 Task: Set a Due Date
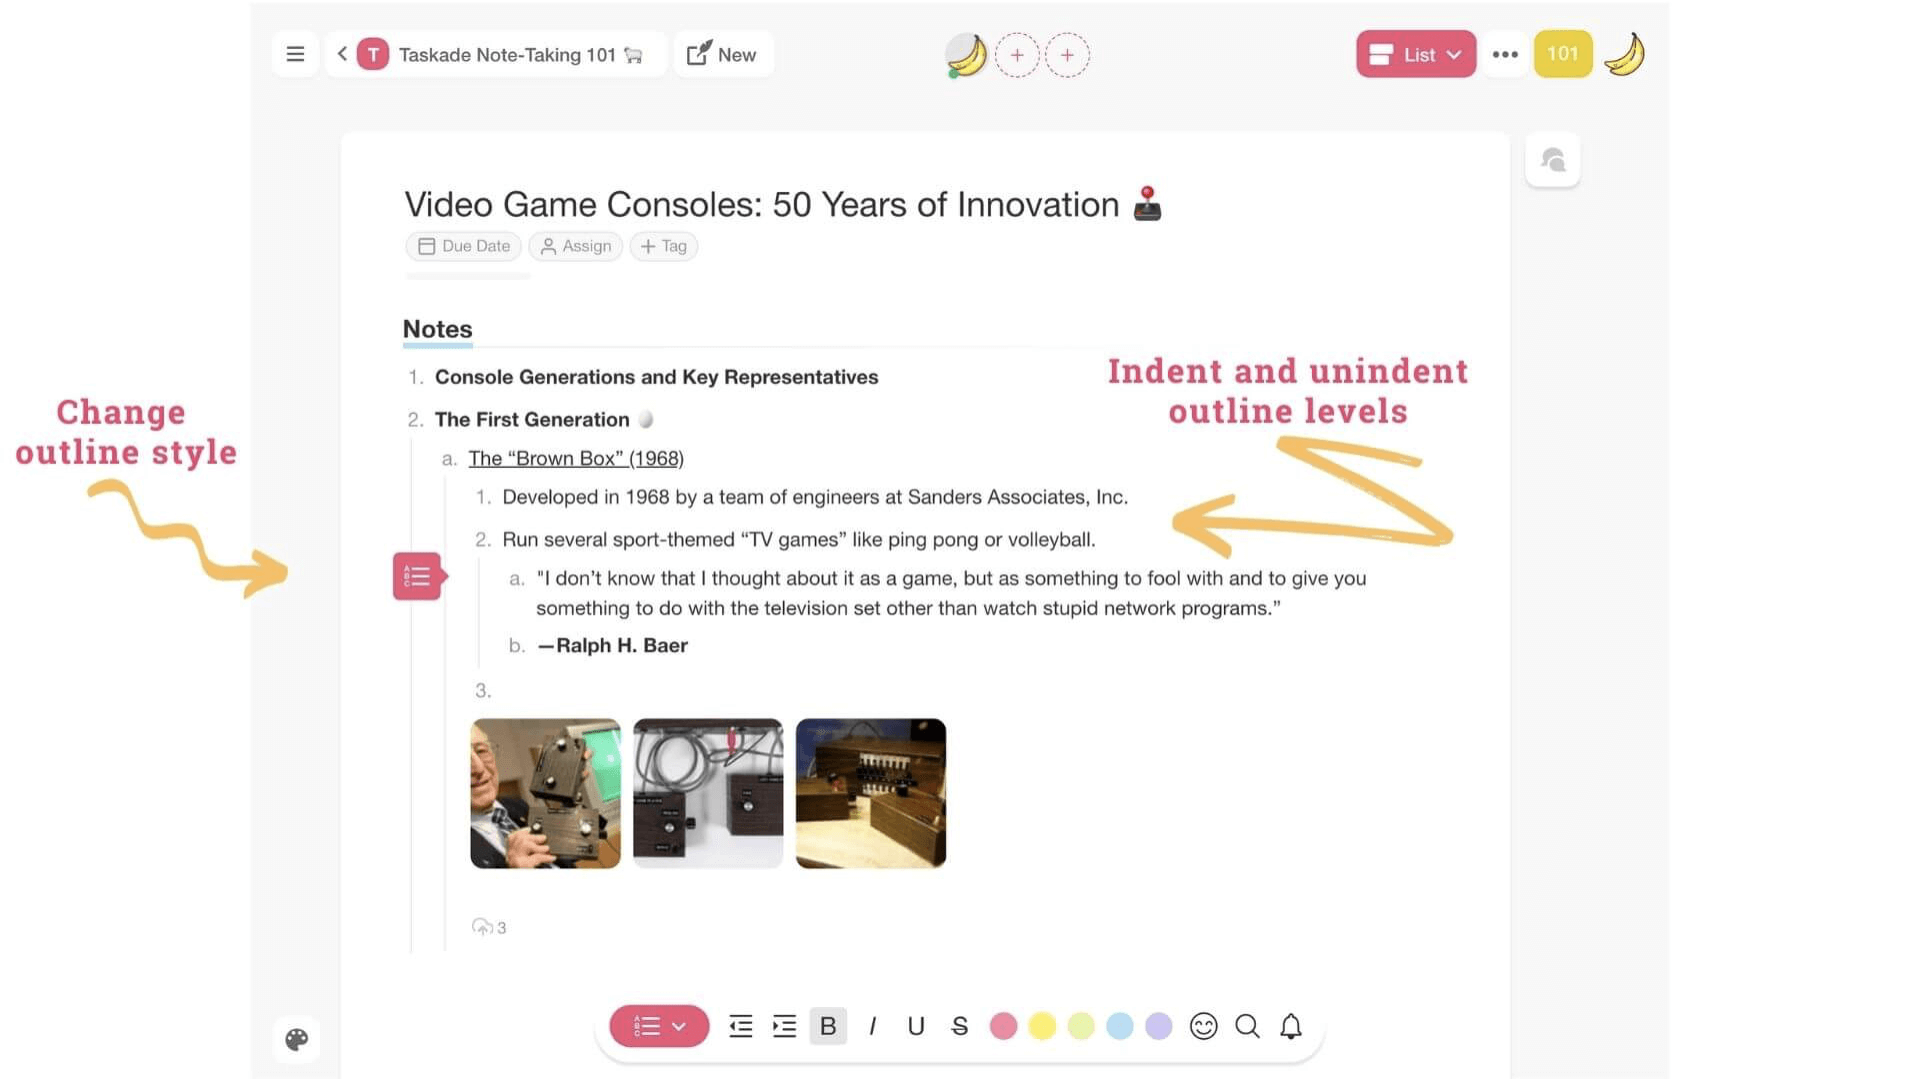[x=464, y=246]
